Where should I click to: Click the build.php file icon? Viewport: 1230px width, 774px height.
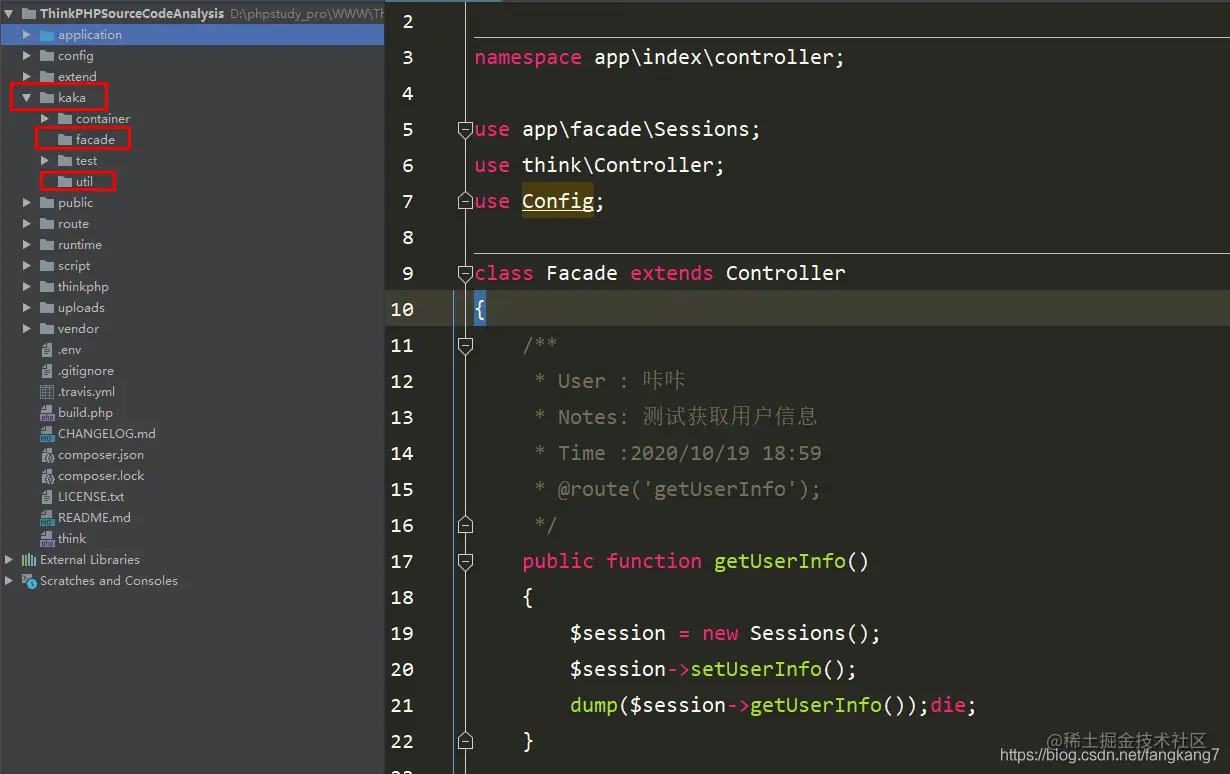click(x=47, y=413)
